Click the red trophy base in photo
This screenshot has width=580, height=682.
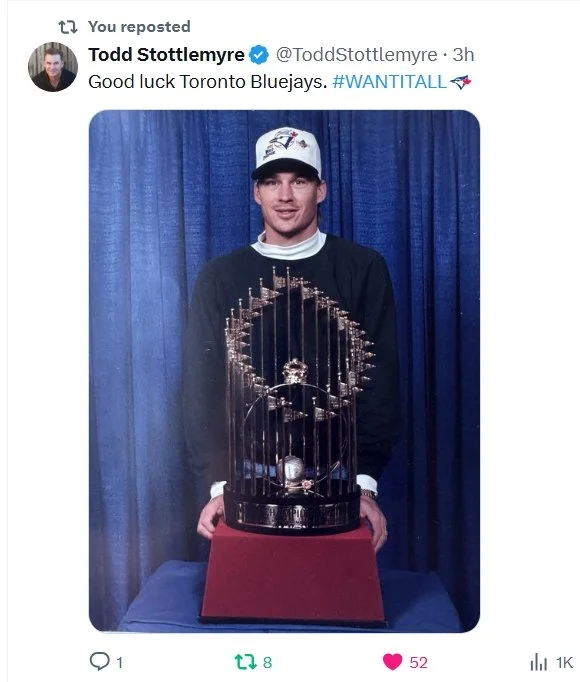point(292,572)
